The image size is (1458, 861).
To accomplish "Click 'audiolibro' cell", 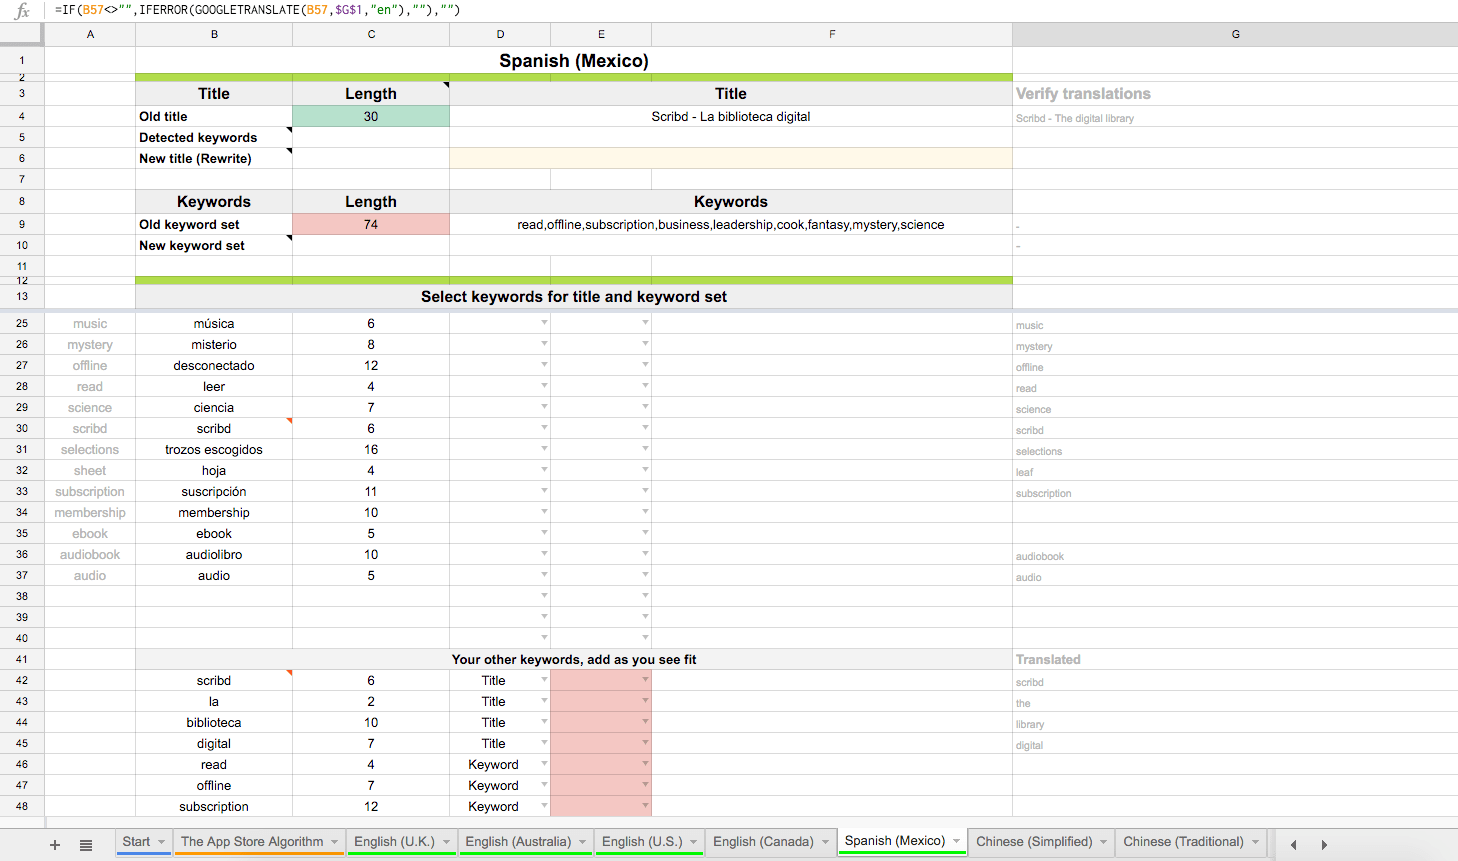I will tap(214, 554).
